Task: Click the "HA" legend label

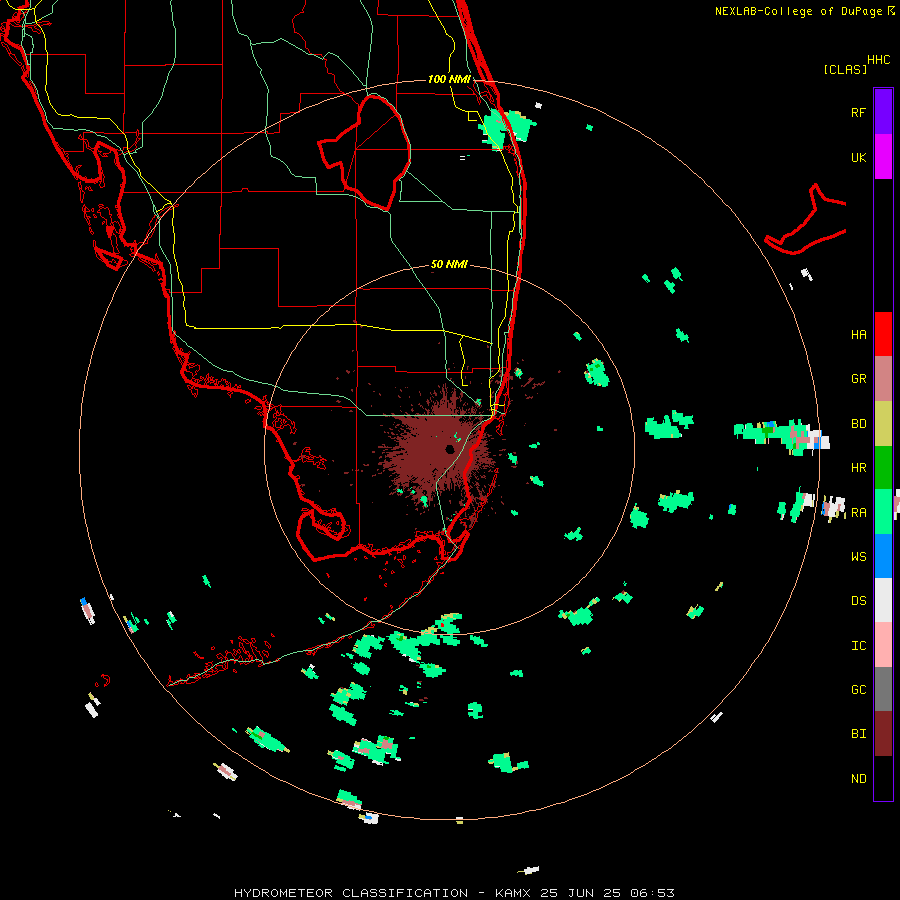Action: coord(858,335)
